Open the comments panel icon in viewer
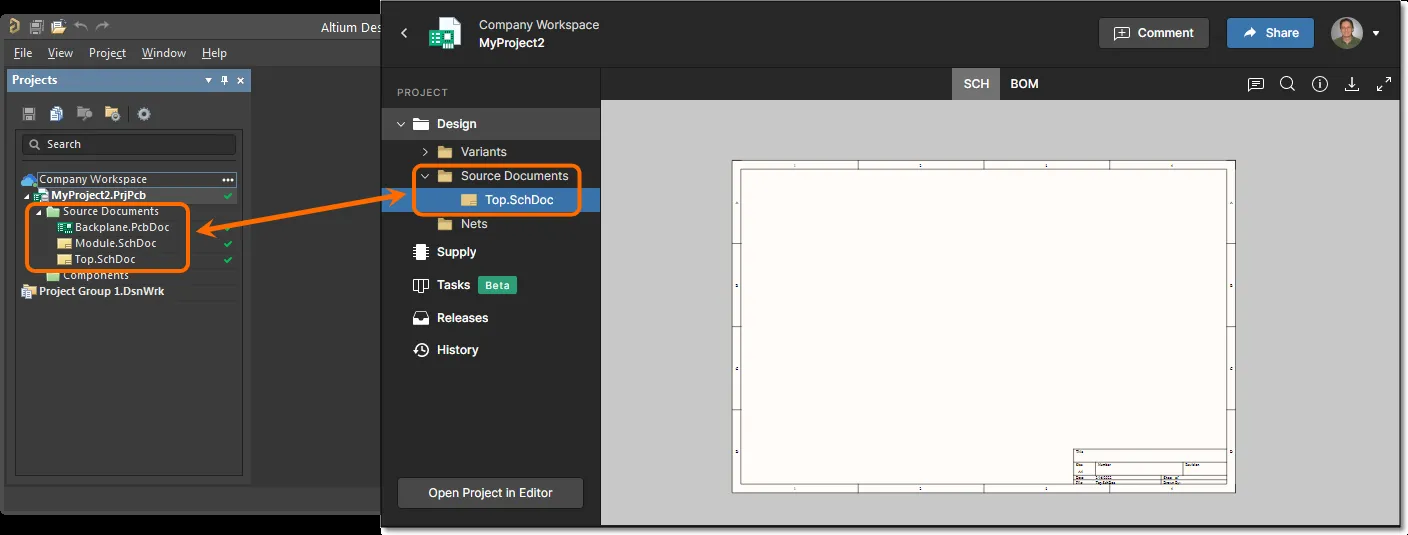The height and width of the screenshot is (535, 1408). coord(1256,85)
